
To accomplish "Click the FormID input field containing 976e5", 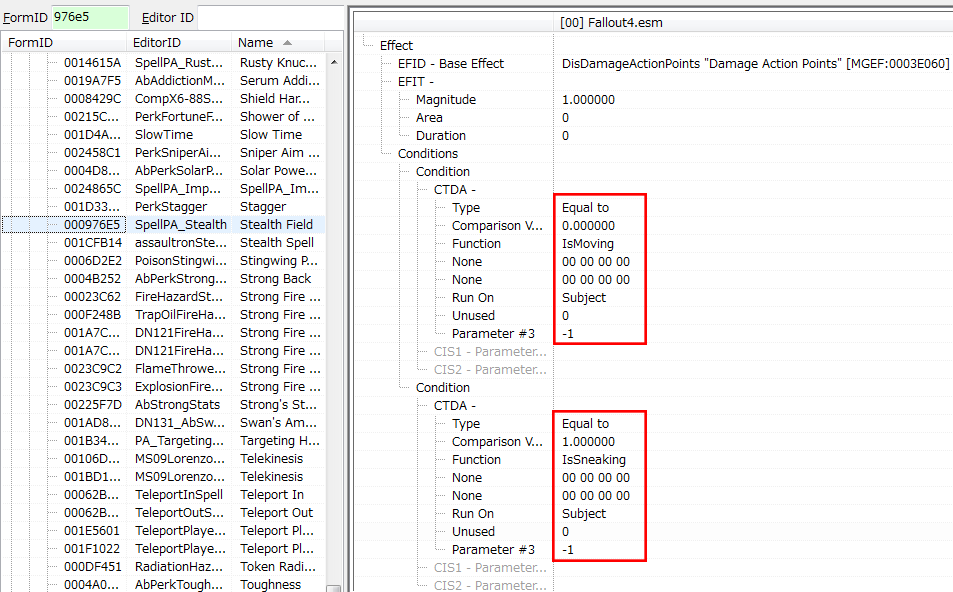I will click(90, 17).
